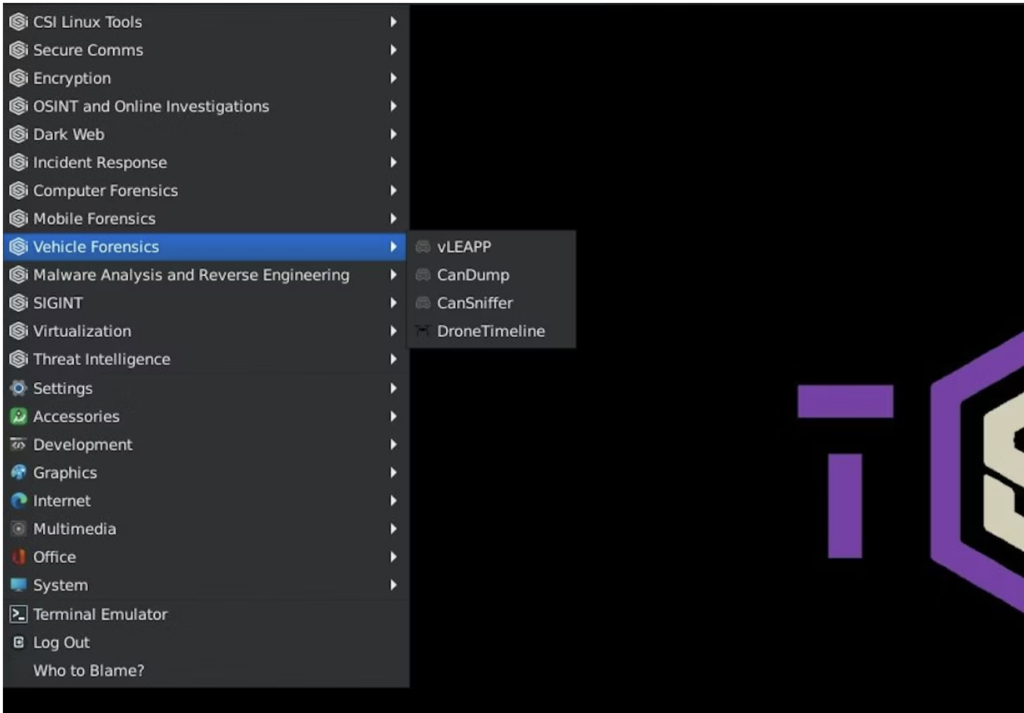Open the Computer Forensics menu entry
The image size is (1024, 713).
206,191
